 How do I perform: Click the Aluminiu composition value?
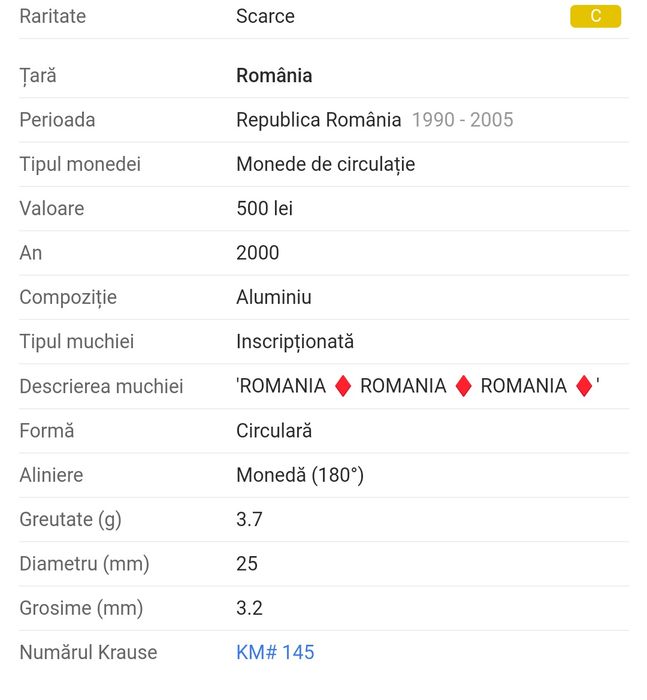[273, 297]
